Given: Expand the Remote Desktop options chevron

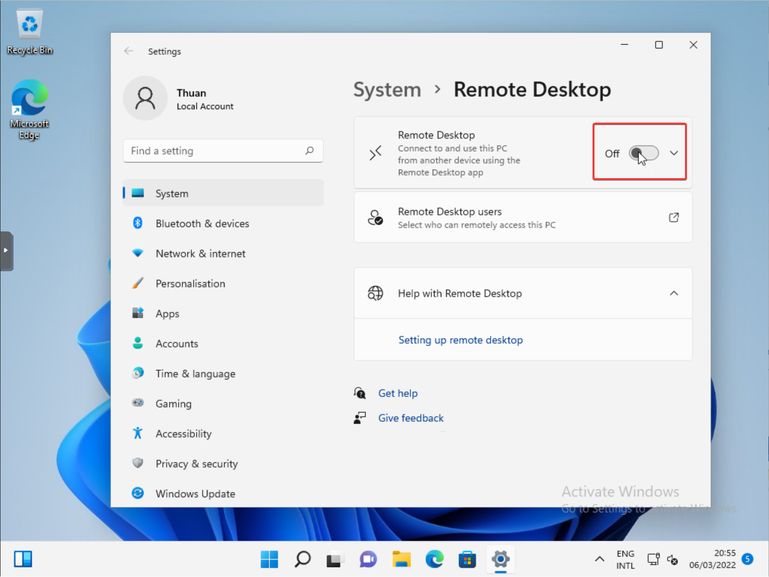Looking at the screenshot, I should [674, 153].
